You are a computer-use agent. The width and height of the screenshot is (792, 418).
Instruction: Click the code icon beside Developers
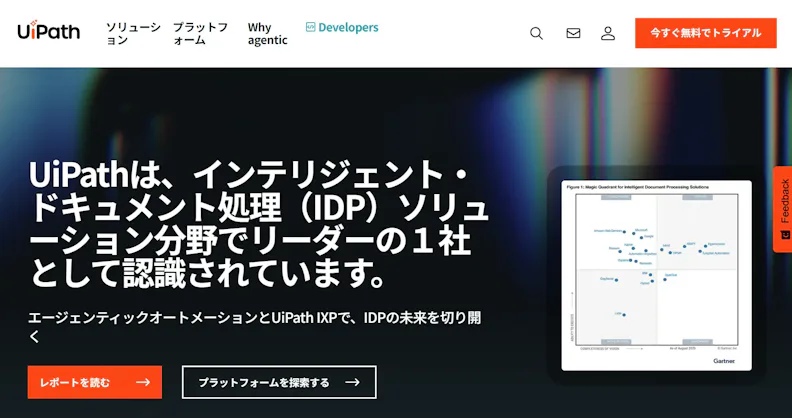coord(311,27)
